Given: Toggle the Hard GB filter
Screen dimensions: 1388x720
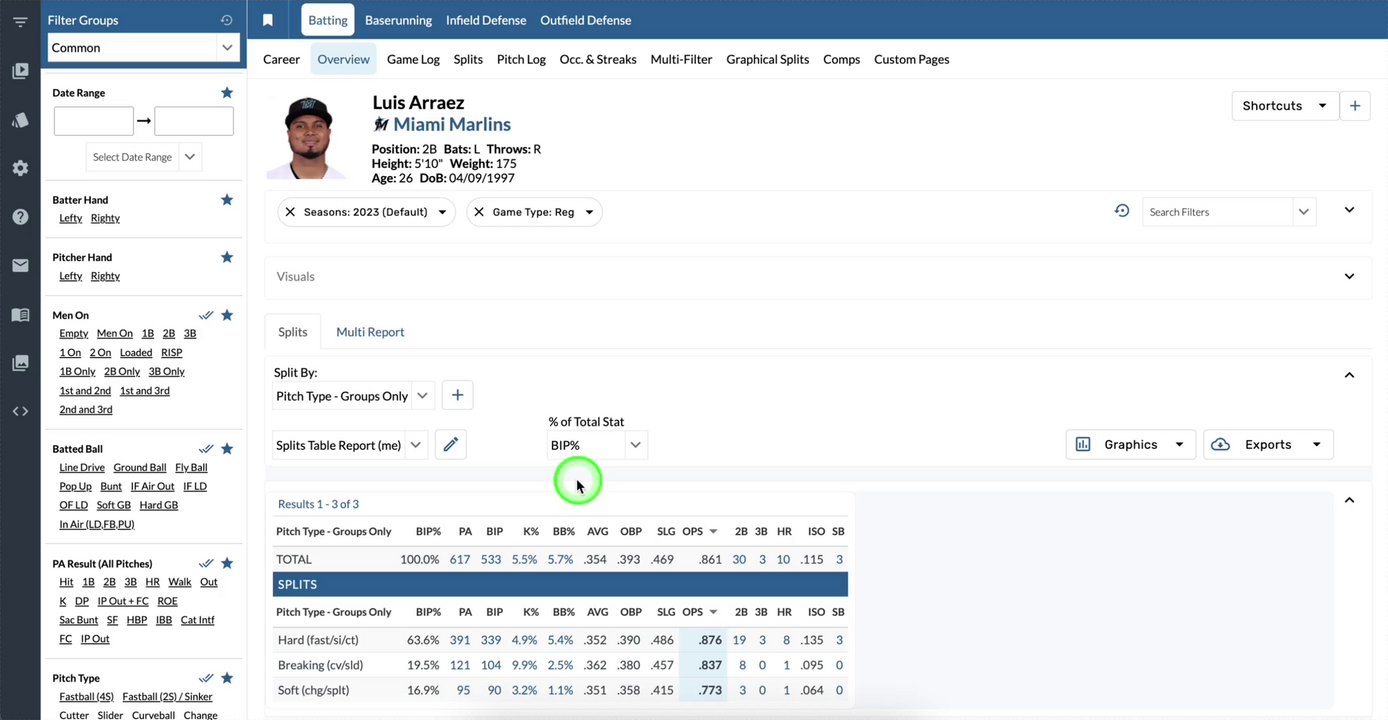Looking at the screenshot, I should [x=159, y=506].
